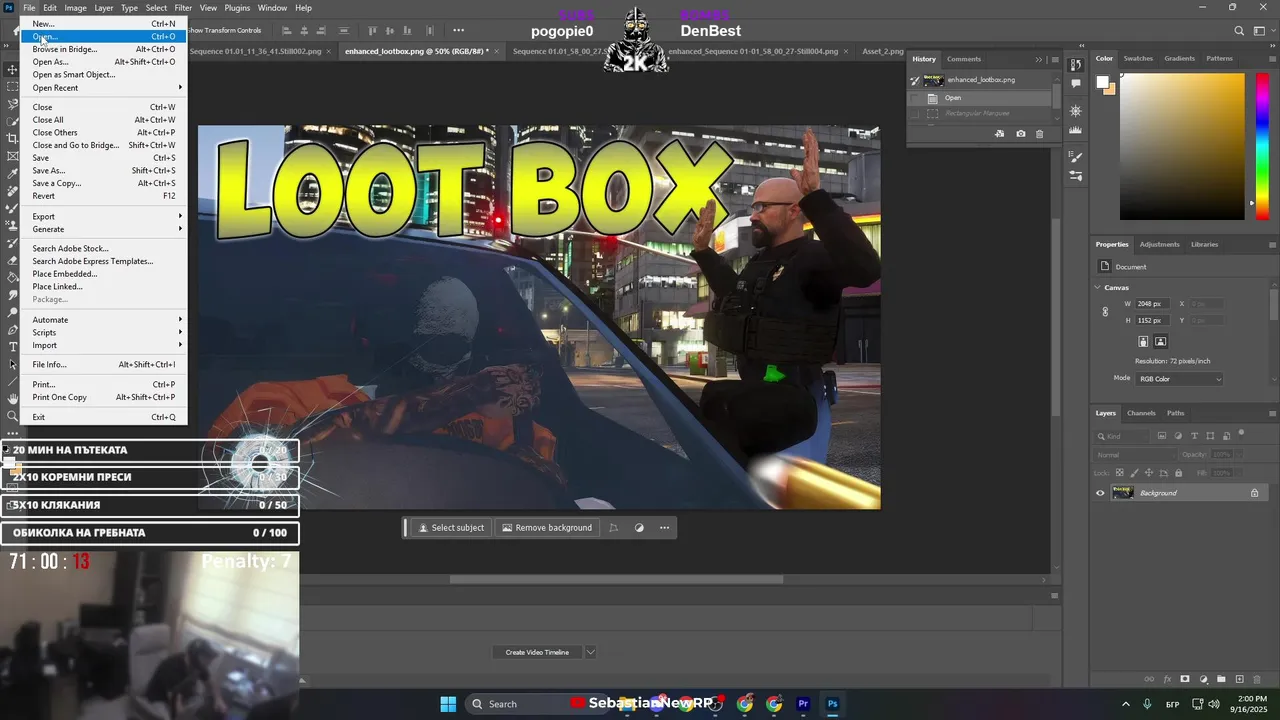Viewport: 1280px width, 720px height.
Task: Select the Crop tool in the toolbar
Action: click(12, 138)
